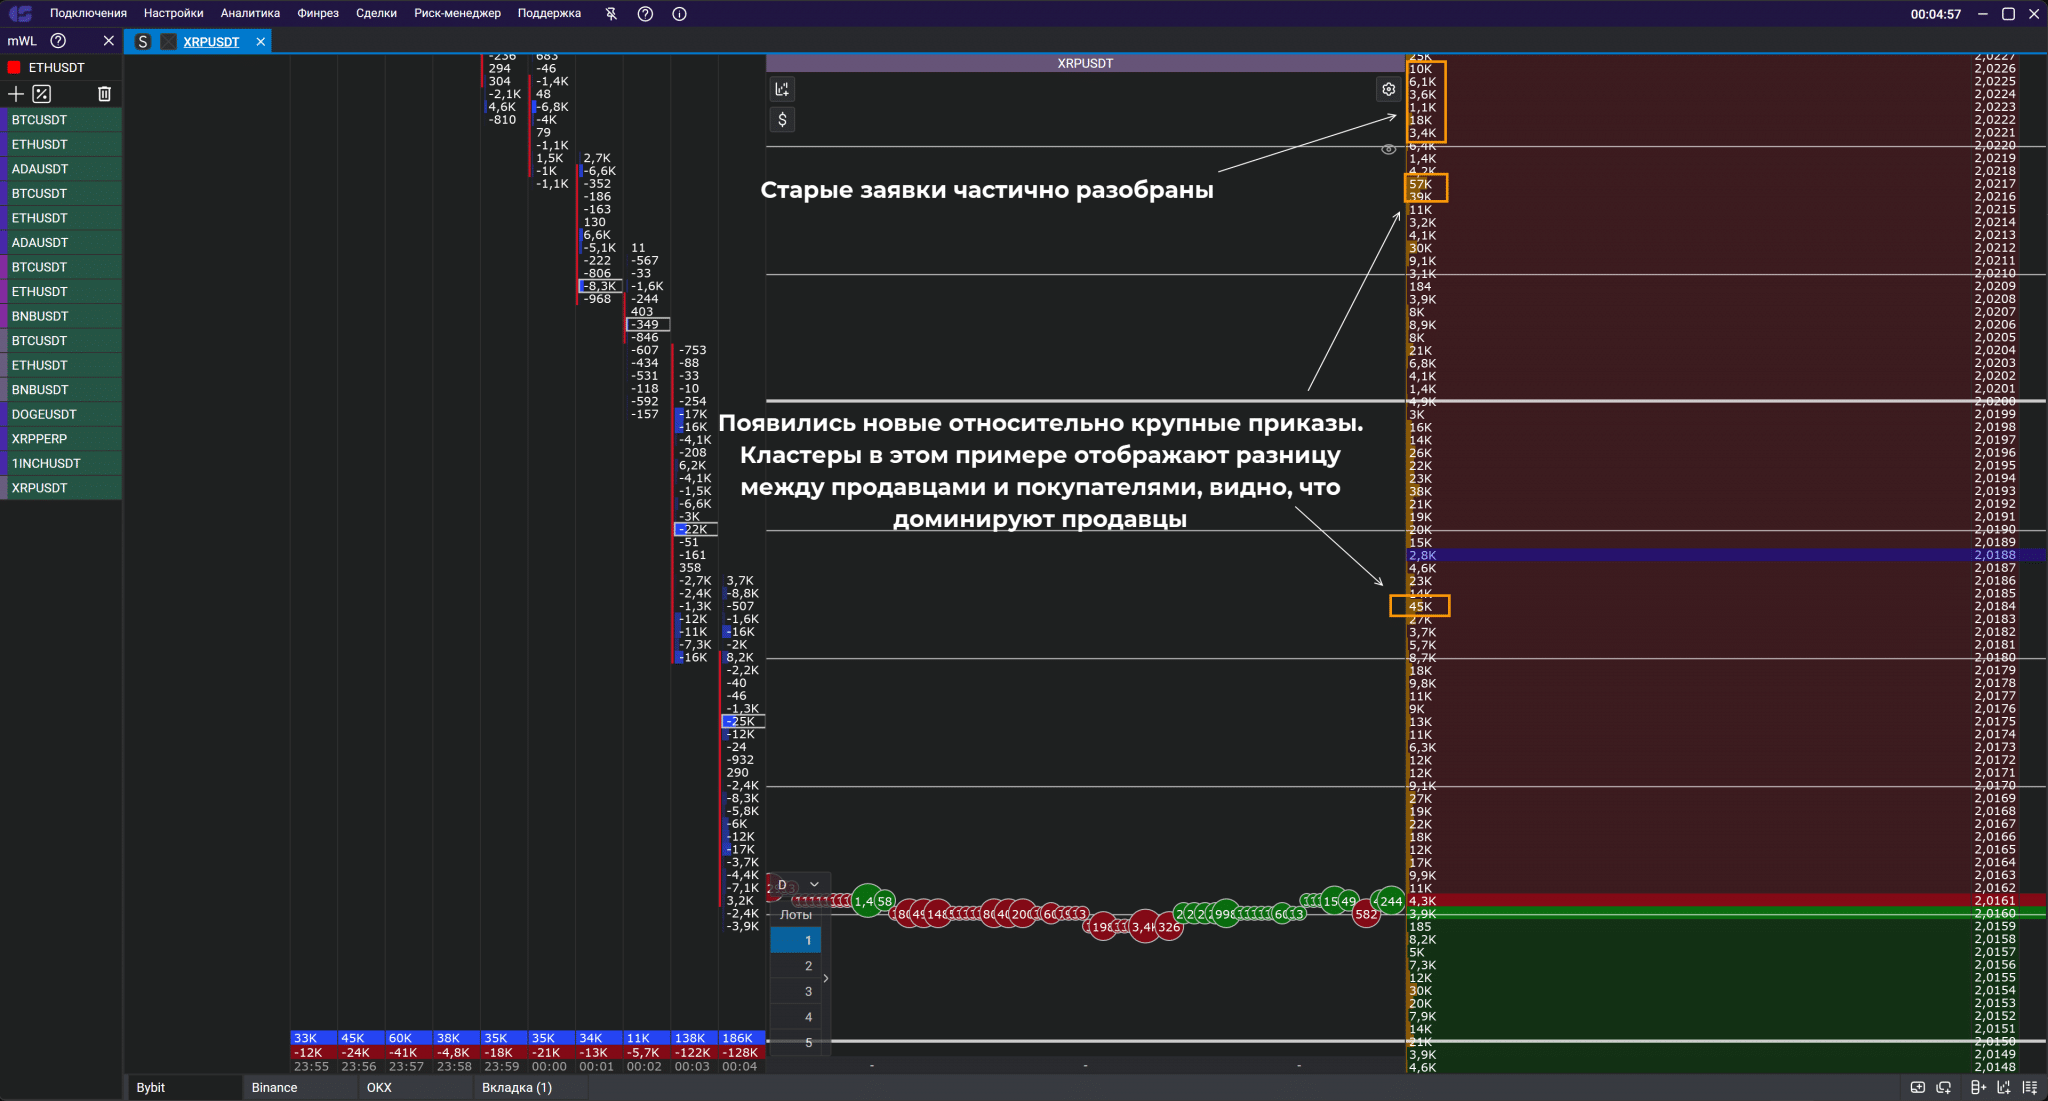Open the Настройки menu
Viewport: 2048px width, 1101px height.
[173, 14]
